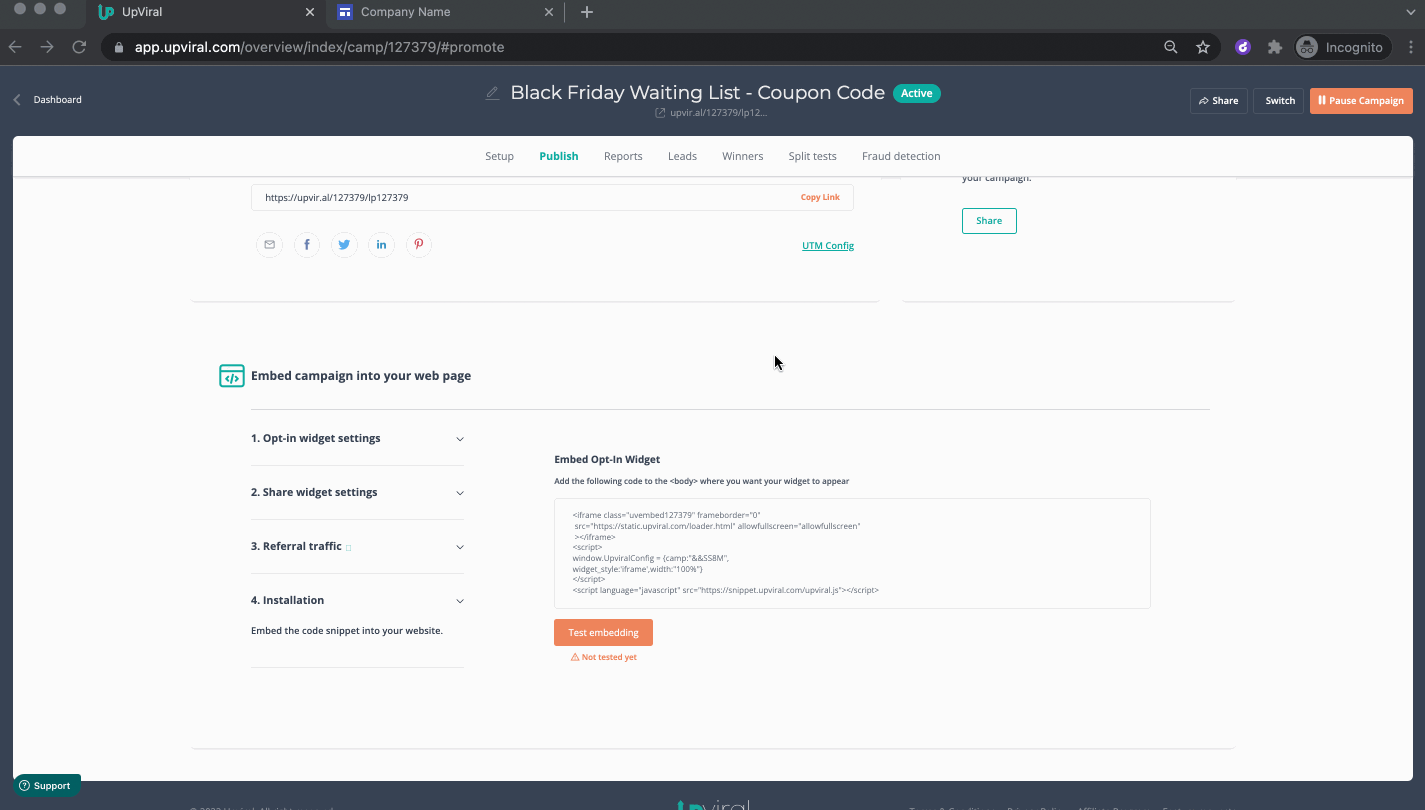
Task: Open Chrome three-dot menu
Action: (1410, 47)
